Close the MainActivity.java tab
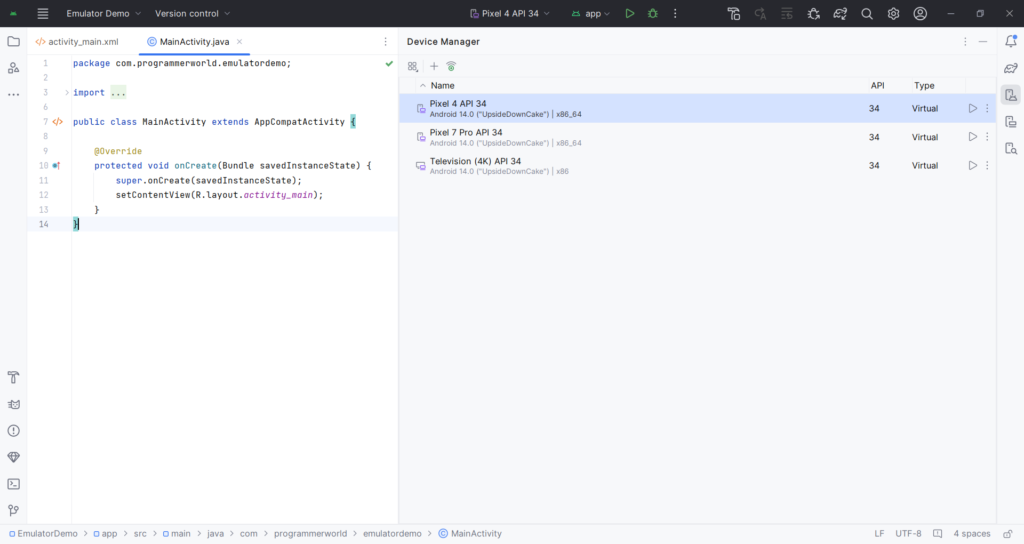Screen dimensions: 1024x544 240,41
